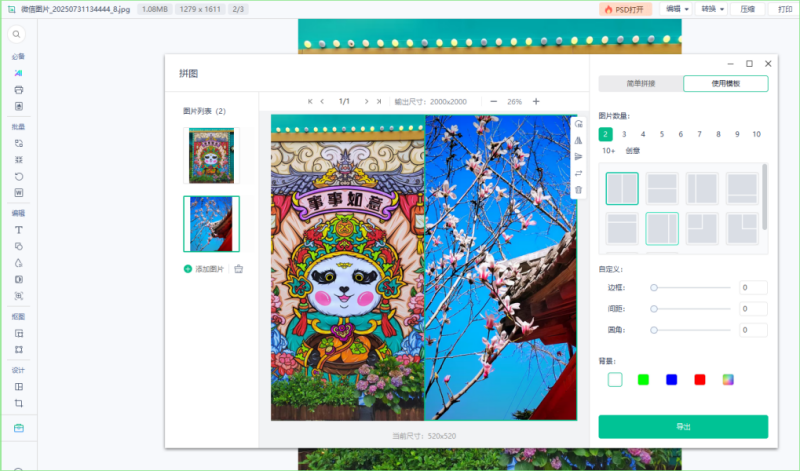Pick the red background color swatch
800x471 pixels.
click(x=700, y=380)
